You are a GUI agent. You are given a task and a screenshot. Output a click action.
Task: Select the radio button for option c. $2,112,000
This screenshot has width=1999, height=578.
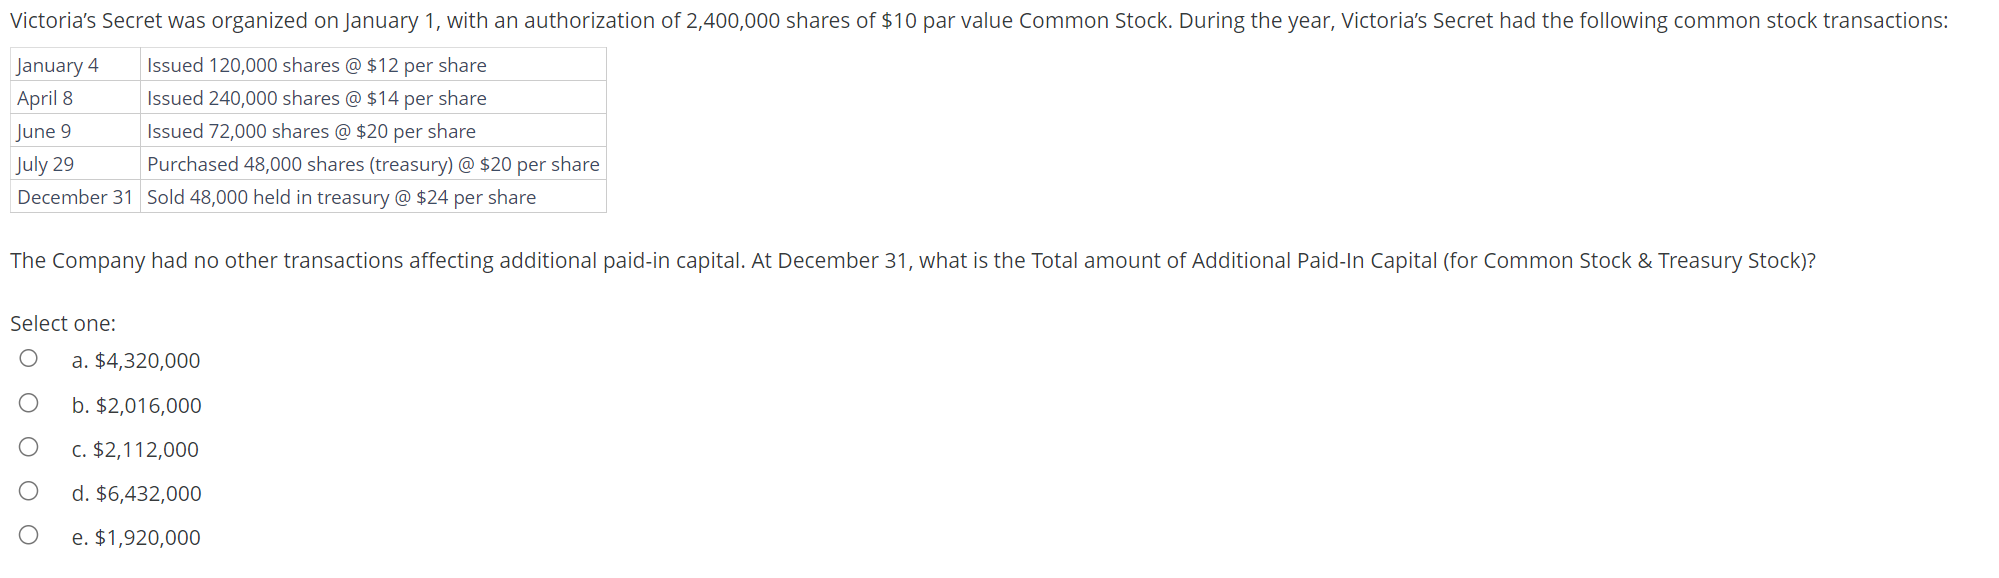tap(29, 447)
